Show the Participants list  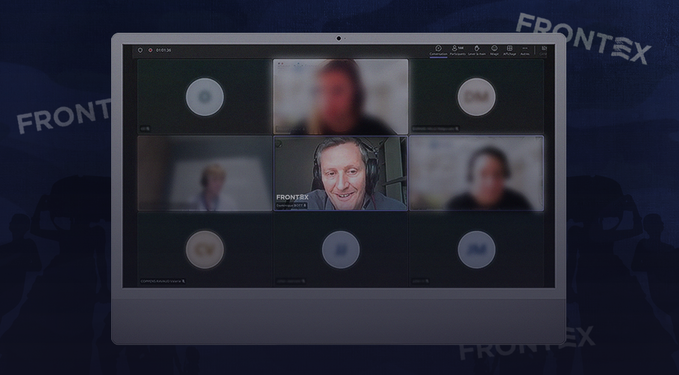[x=457, y=50]
